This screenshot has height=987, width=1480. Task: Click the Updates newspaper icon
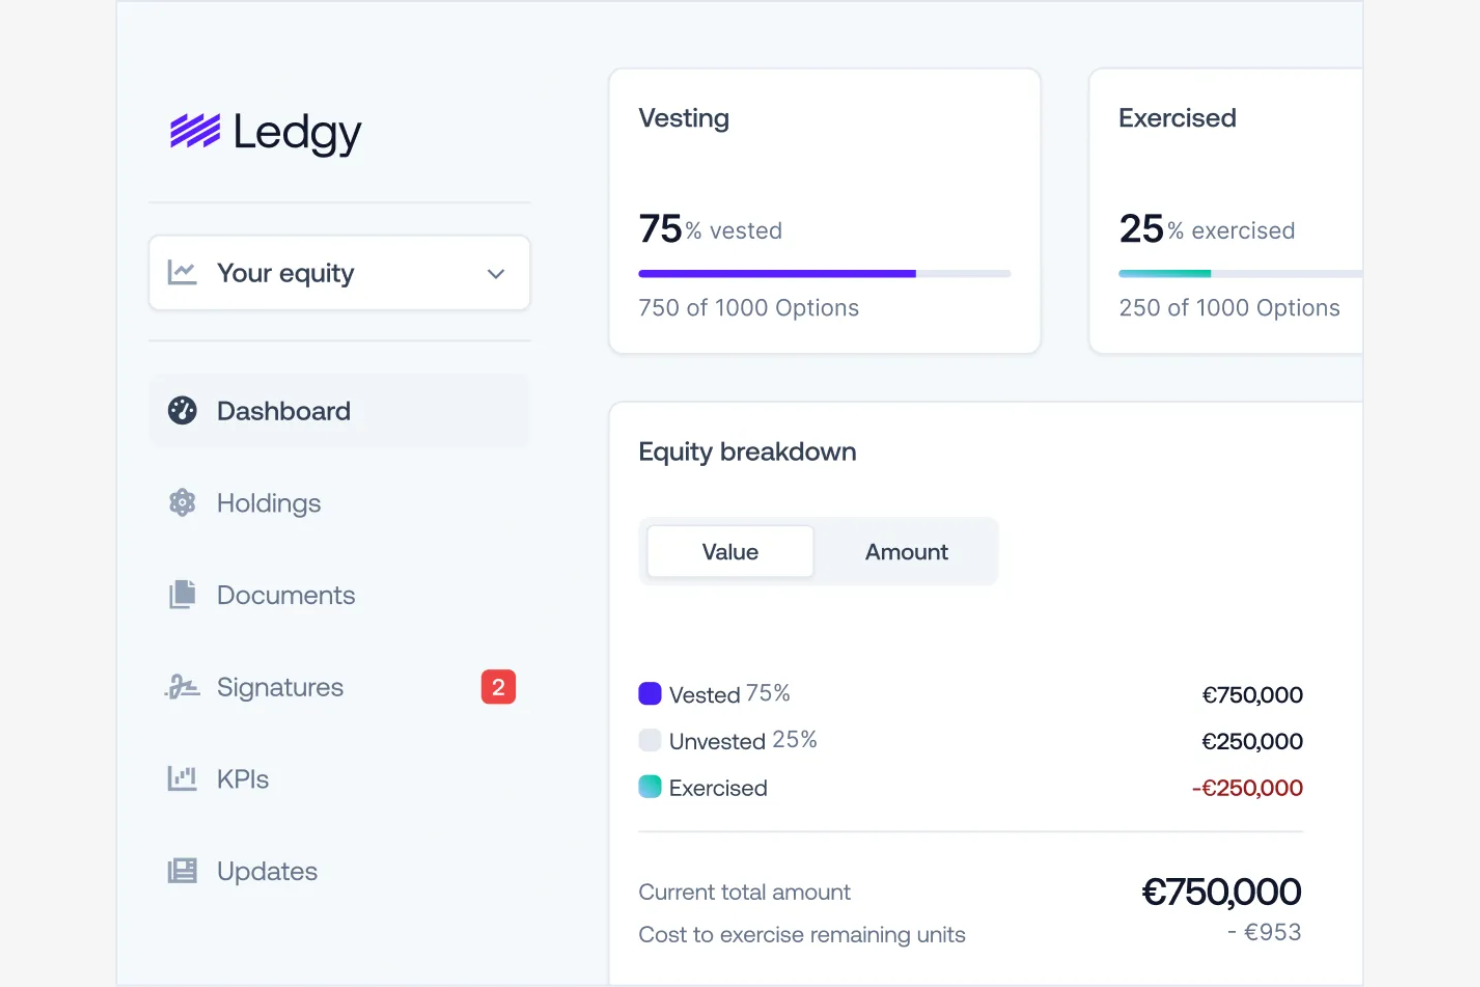182,870
